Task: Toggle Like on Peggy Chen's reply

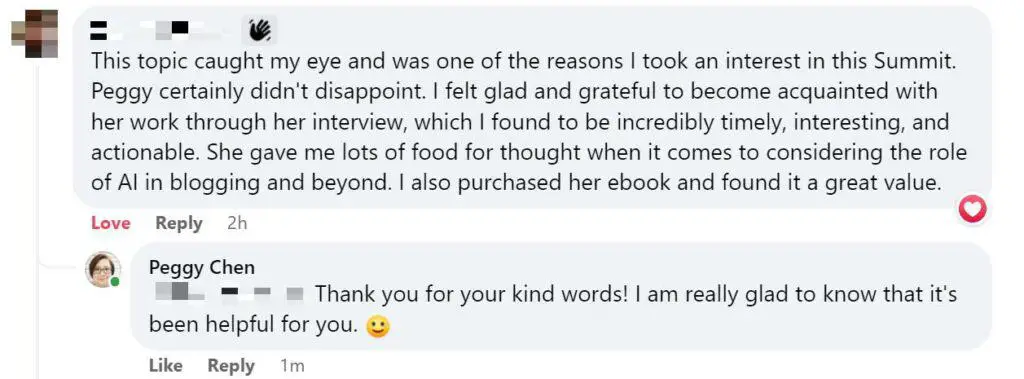Action: tap(165, 365)
